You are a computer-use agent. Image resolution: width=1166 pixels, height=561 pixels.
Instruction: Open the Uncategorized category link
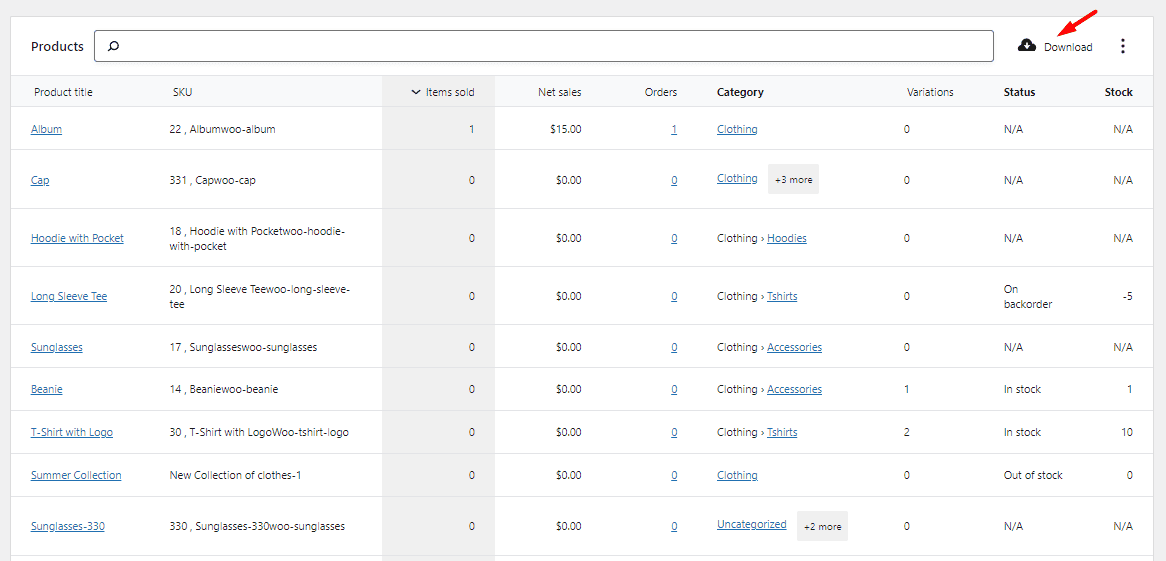coord(752,524)
